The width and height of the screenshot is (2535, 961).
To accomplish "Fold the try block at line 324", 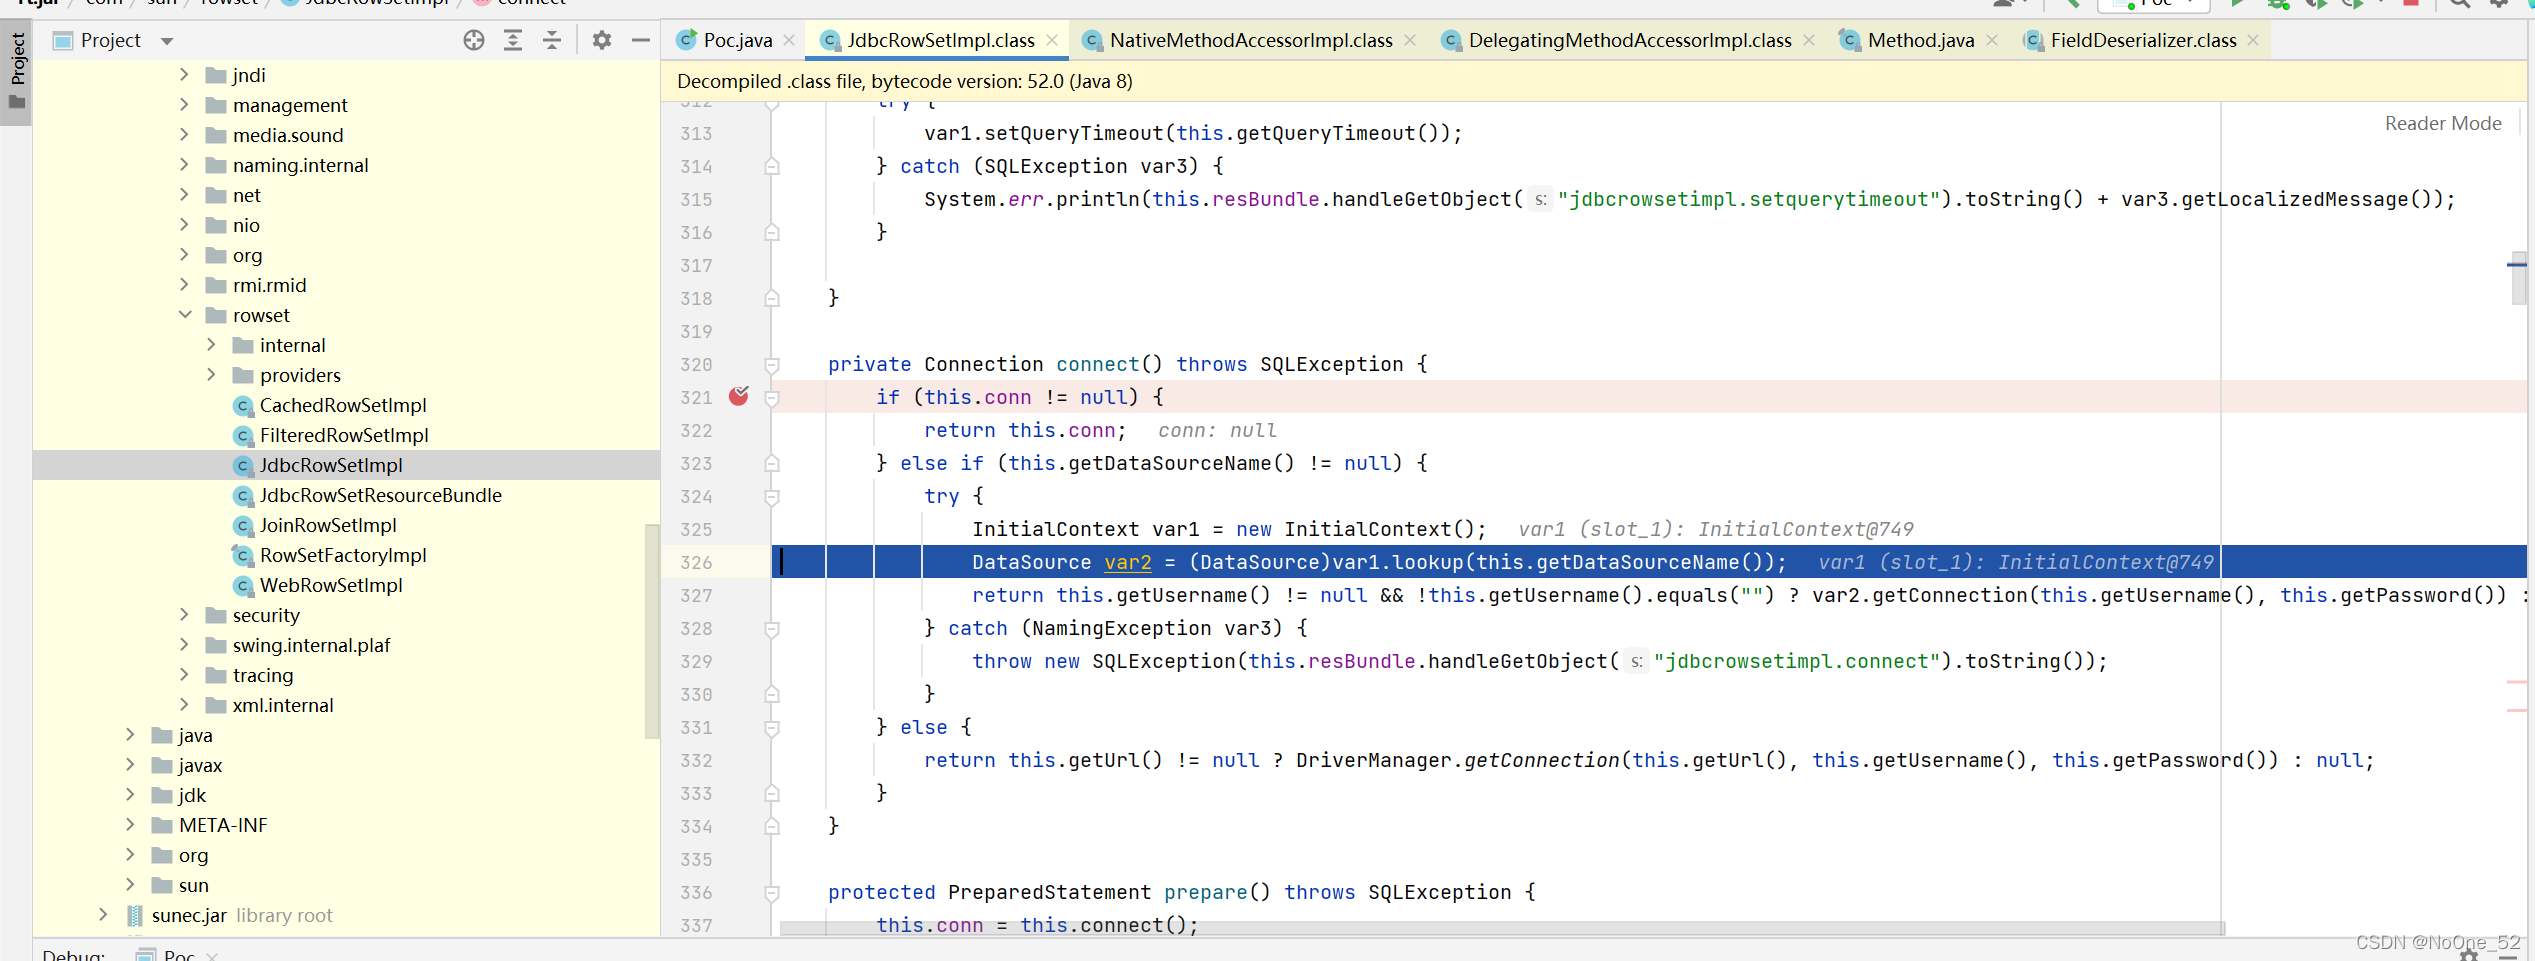I will tap(772, 496).
